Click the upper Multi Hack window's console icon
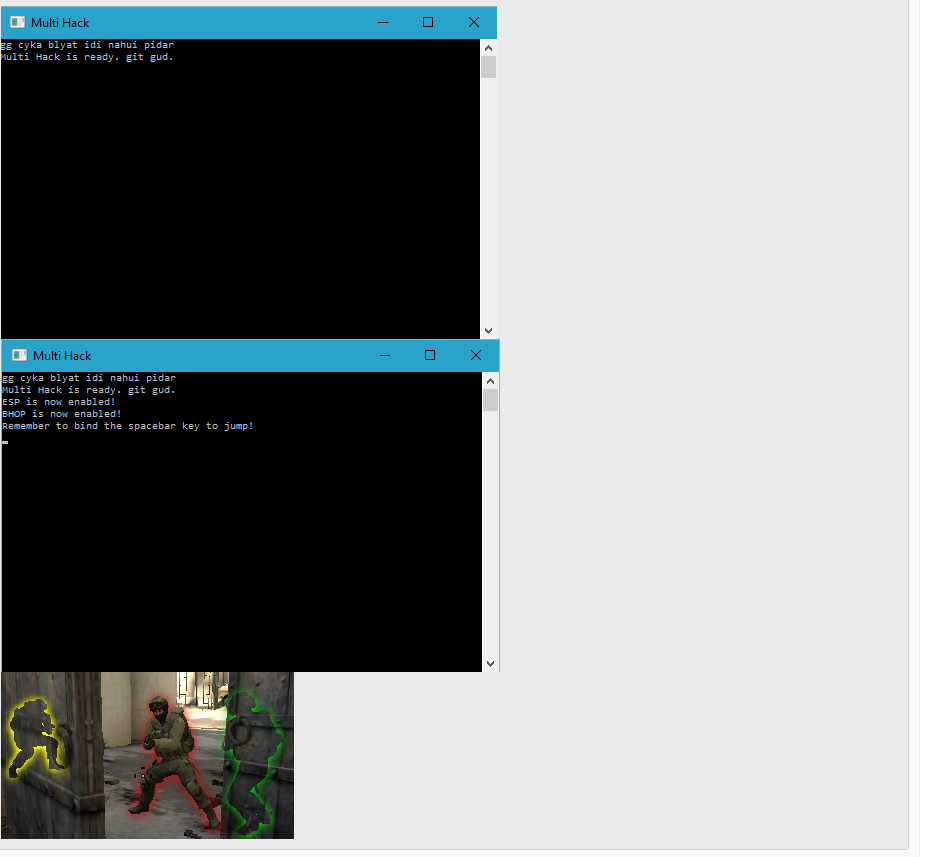This screenshot has width=928, height=857. coord(18,22)
